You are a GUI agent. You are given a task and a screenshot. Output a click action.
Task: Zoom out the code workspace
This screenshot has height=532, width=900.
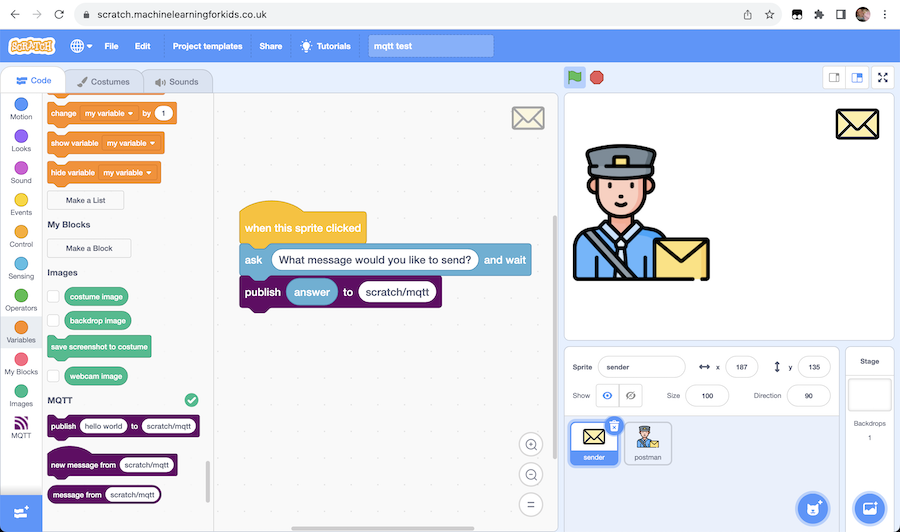[x=531, y=475]
